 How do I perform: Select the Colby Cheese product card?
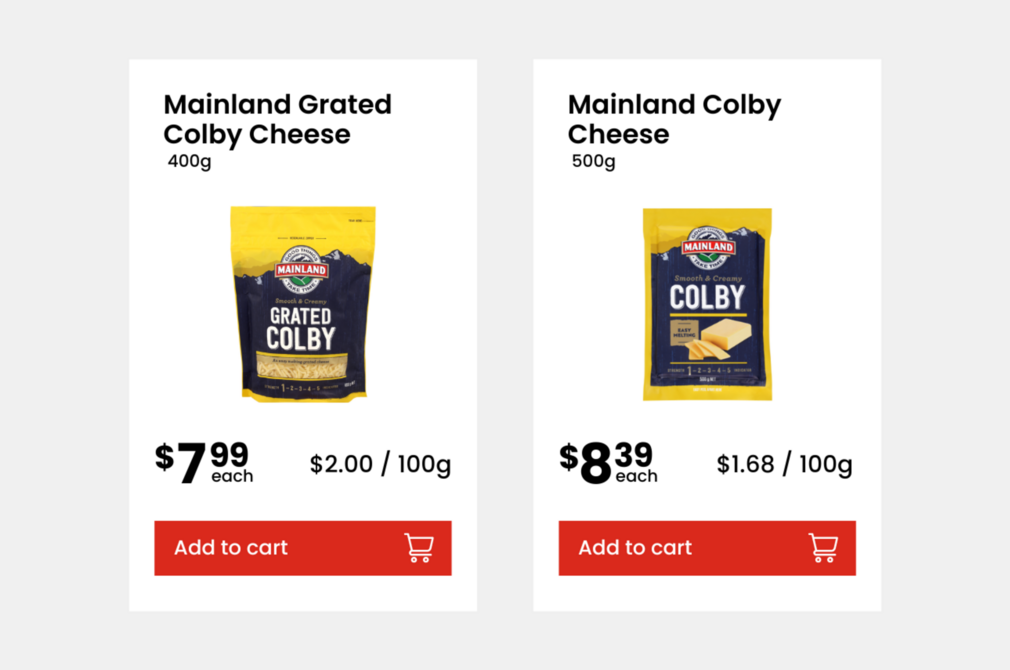(x=707, y=335)
